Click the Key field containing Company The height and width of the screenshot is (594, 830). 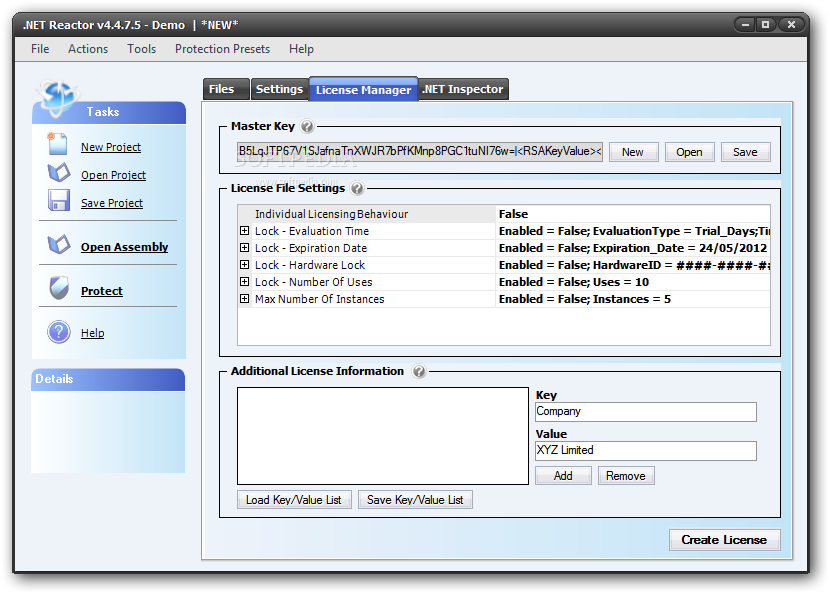tap(646, 411)
